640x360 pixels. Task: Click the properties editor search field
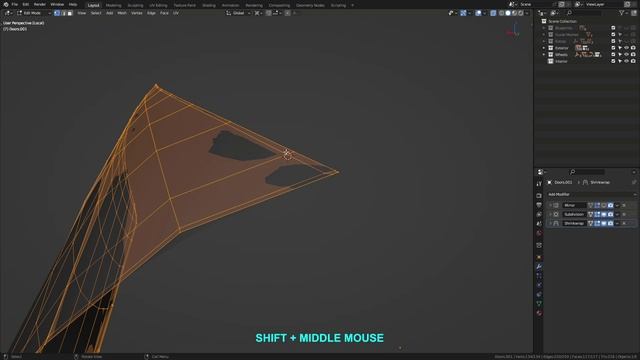tap(587, 172)
